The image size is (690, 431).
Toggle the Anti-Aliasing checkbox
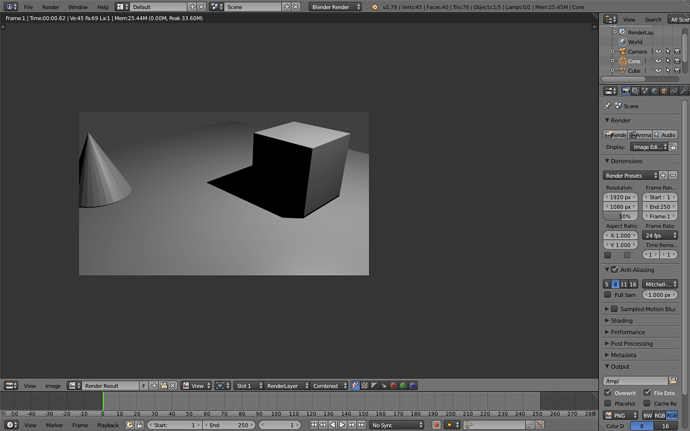pos(615,269)
